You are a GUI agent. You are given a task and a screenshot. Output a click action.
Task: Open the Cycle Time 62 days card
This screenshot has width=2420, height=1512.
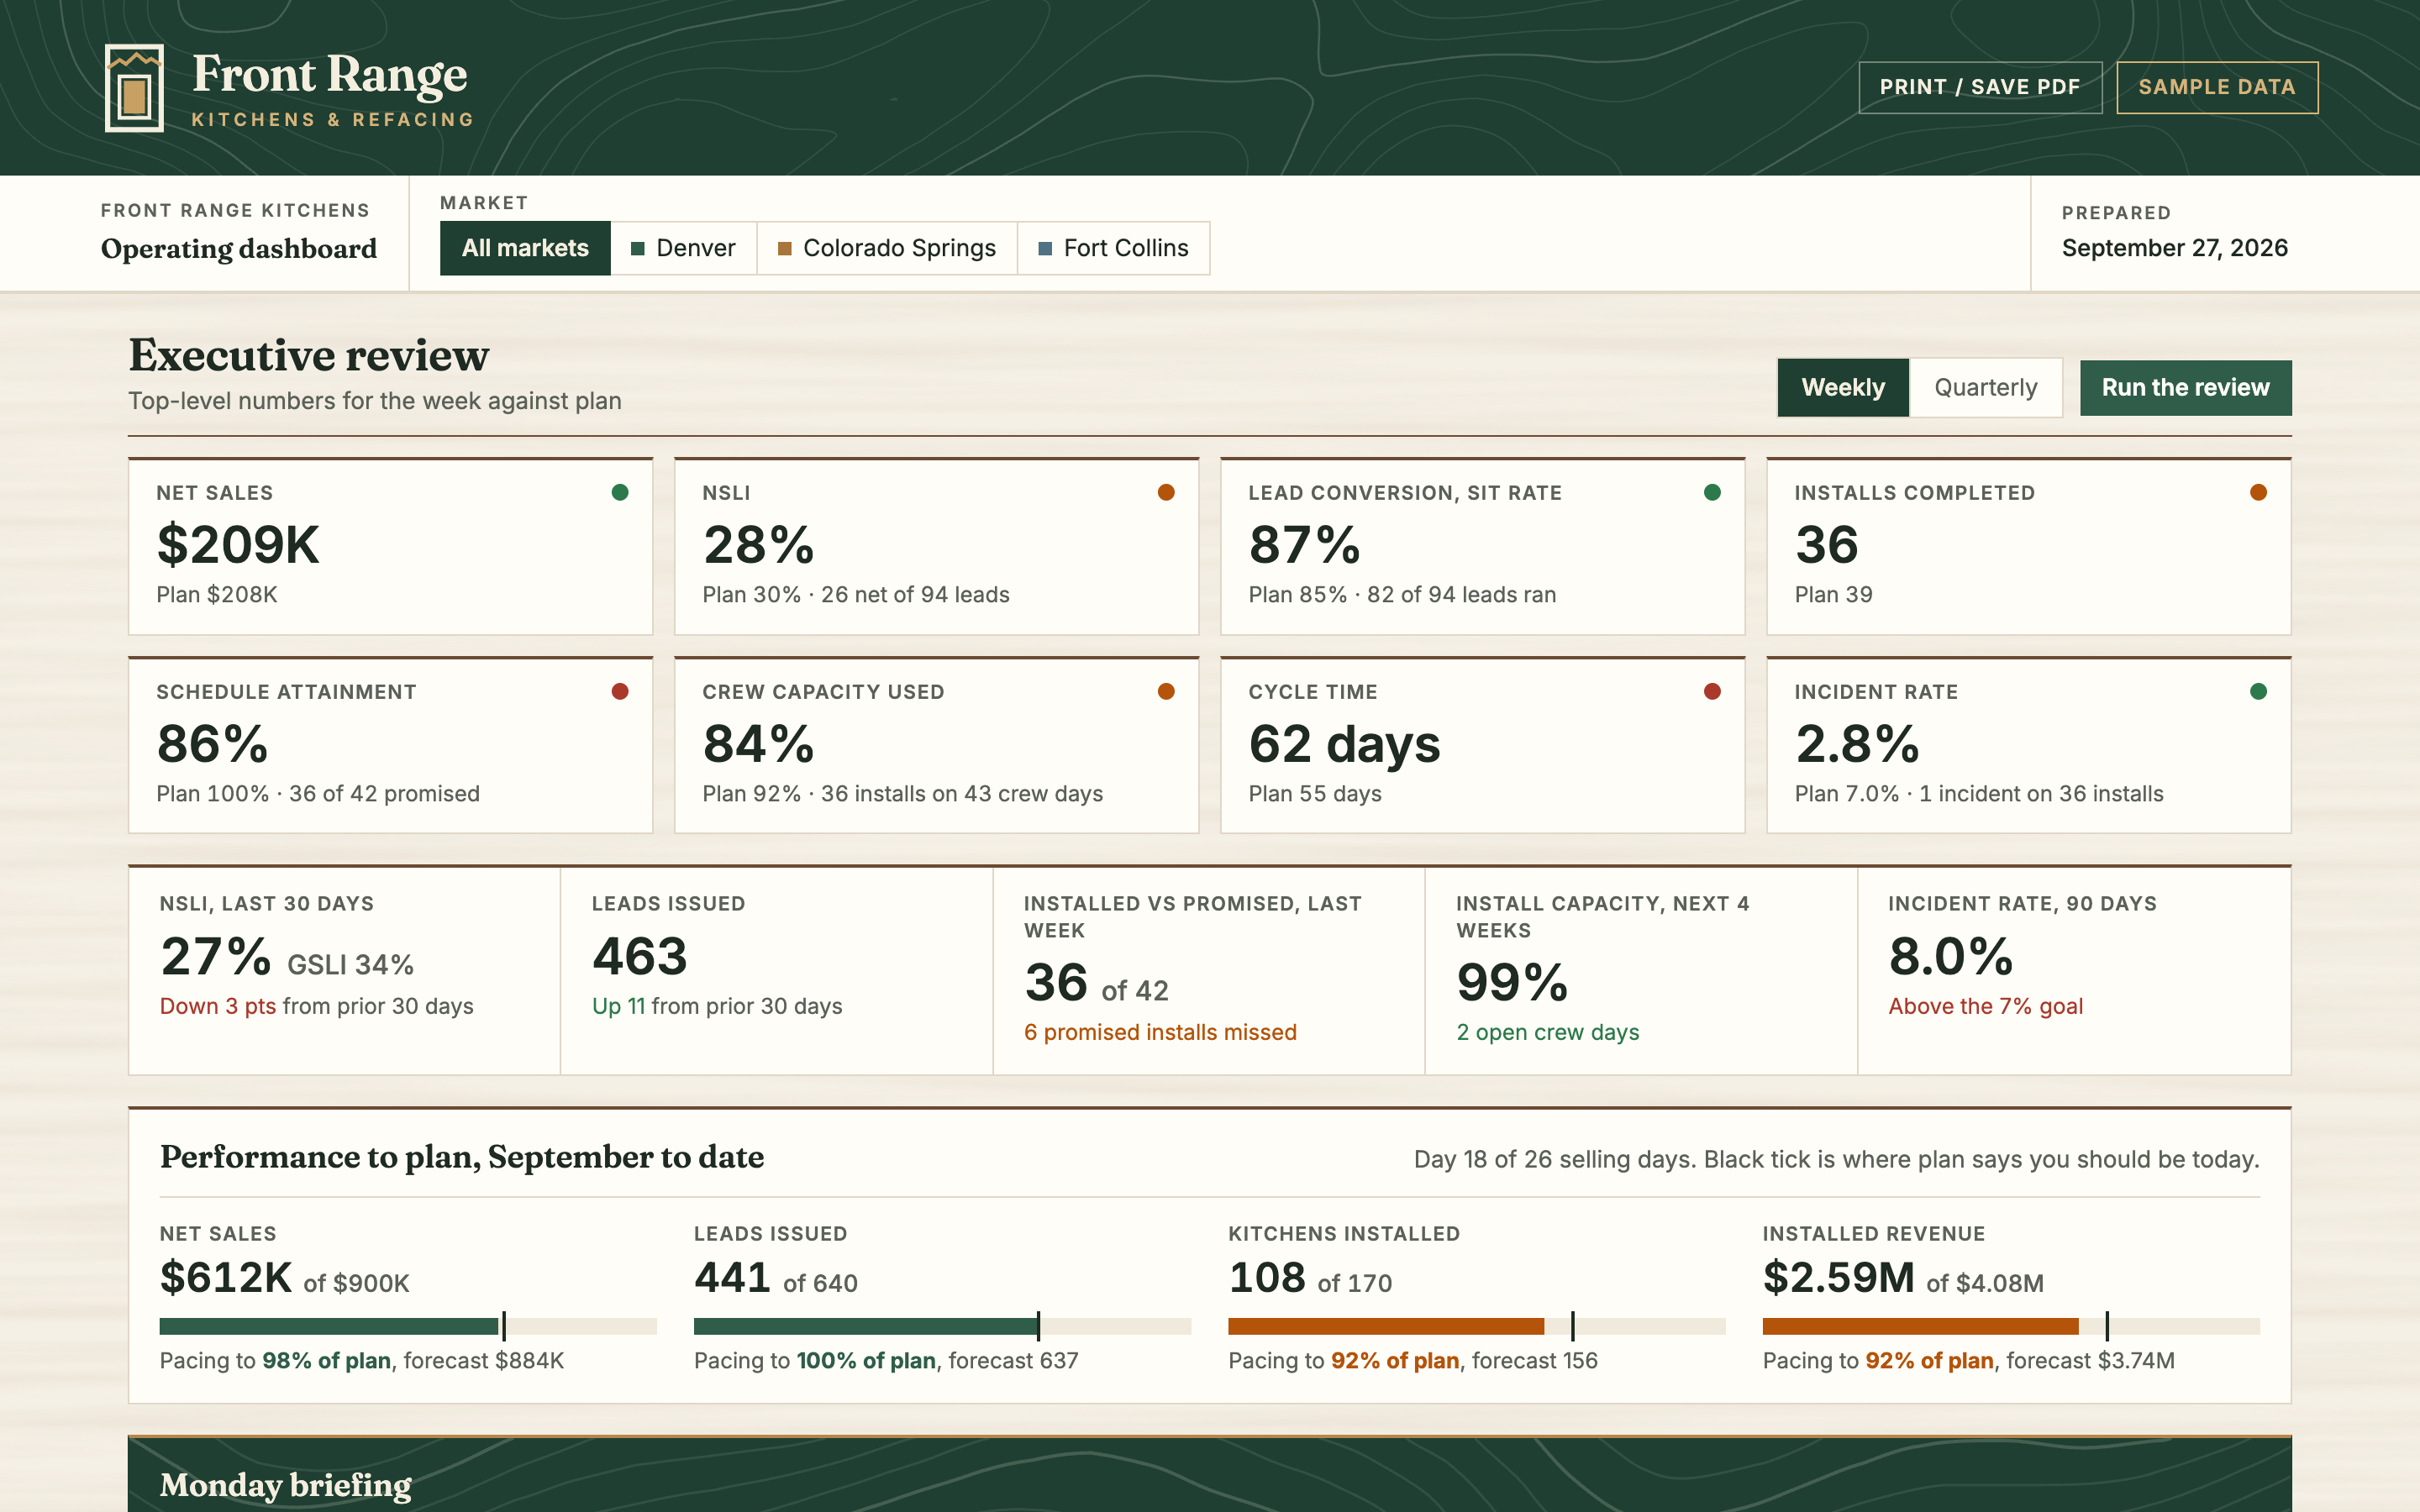pos(1482,745)
